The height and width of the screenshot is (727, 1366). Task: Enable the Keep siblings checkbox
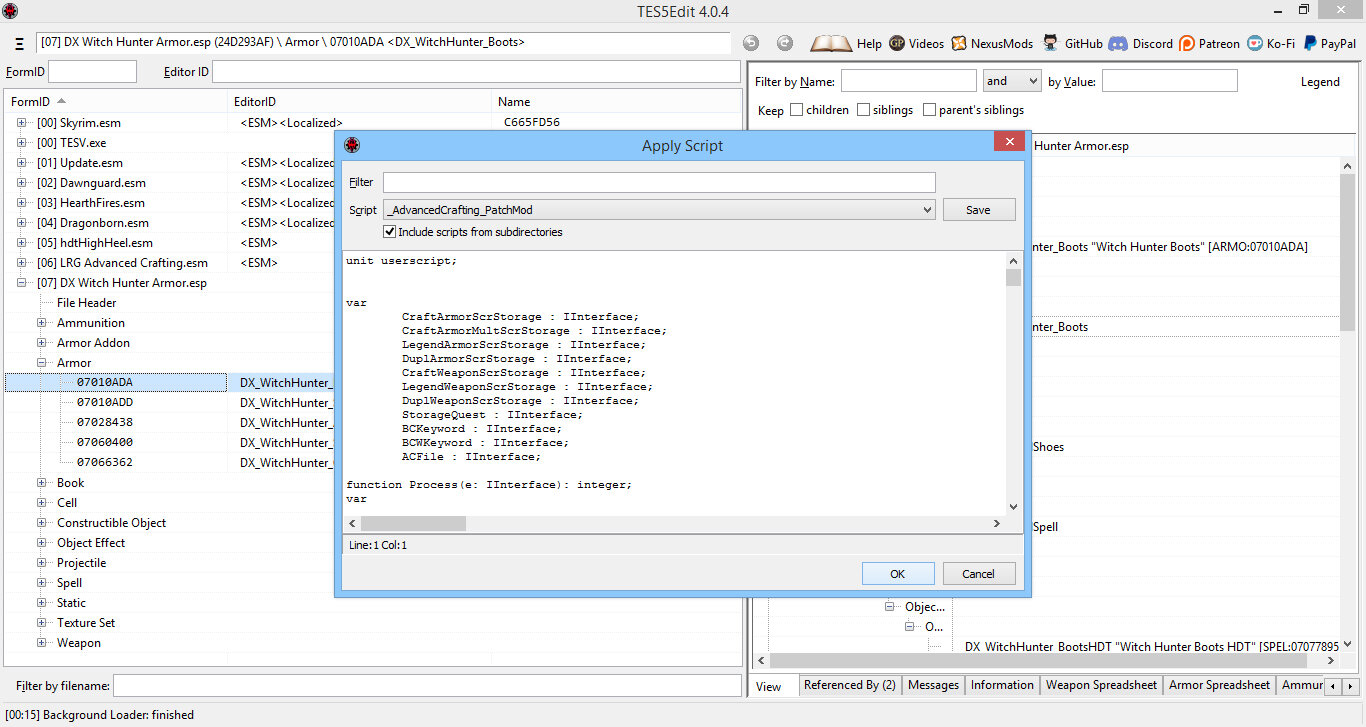click(863, 110)
